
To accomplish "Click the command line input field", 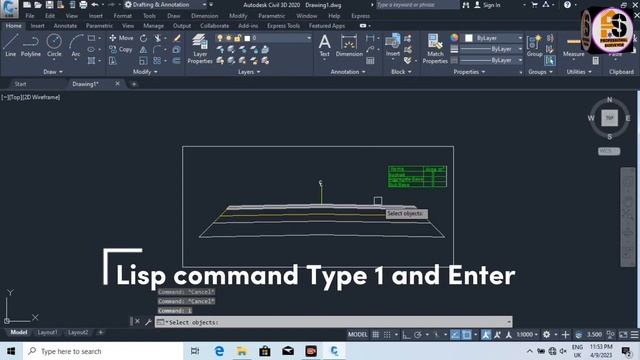I will (333, 322).
